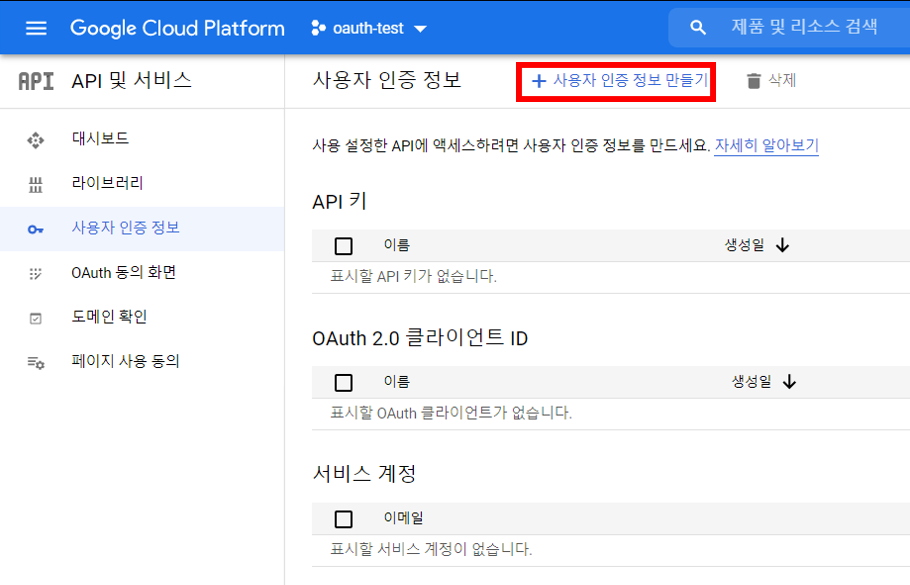Click the API logo icon in sidebar header

pos(36,81)
